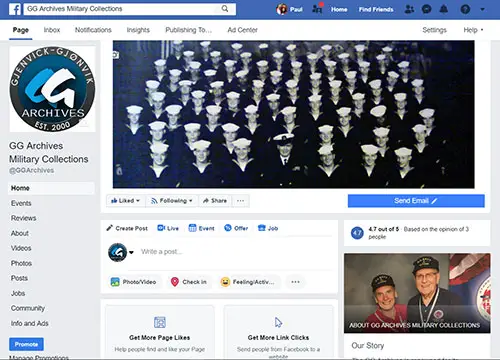Screen dimensions: 500x360
Task: Click the 4.7 rating badge
Action: coord(357,233)
